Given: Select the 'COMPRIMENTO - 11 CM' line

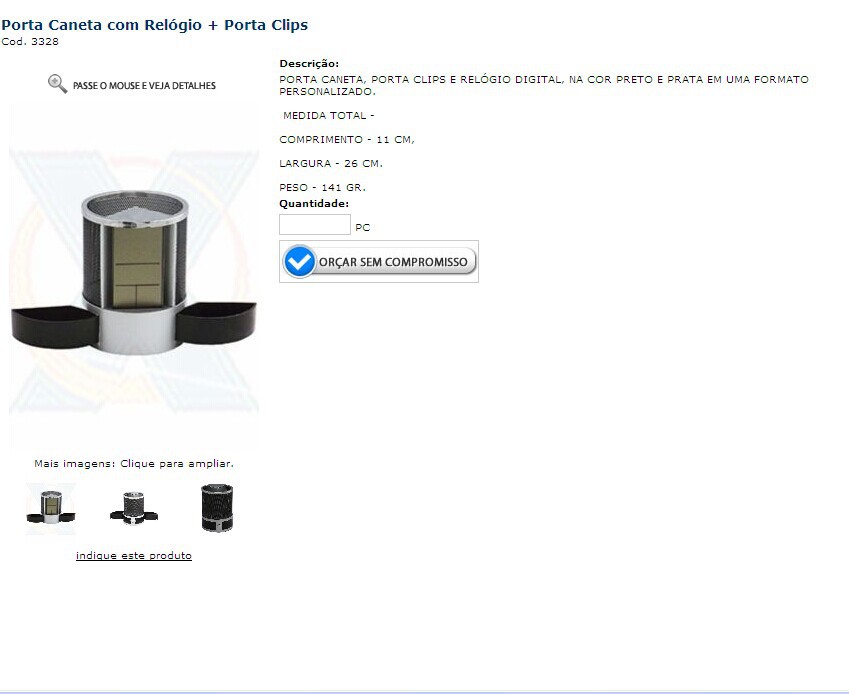Looking at the screenshot, I should click(x=347, y=140).
